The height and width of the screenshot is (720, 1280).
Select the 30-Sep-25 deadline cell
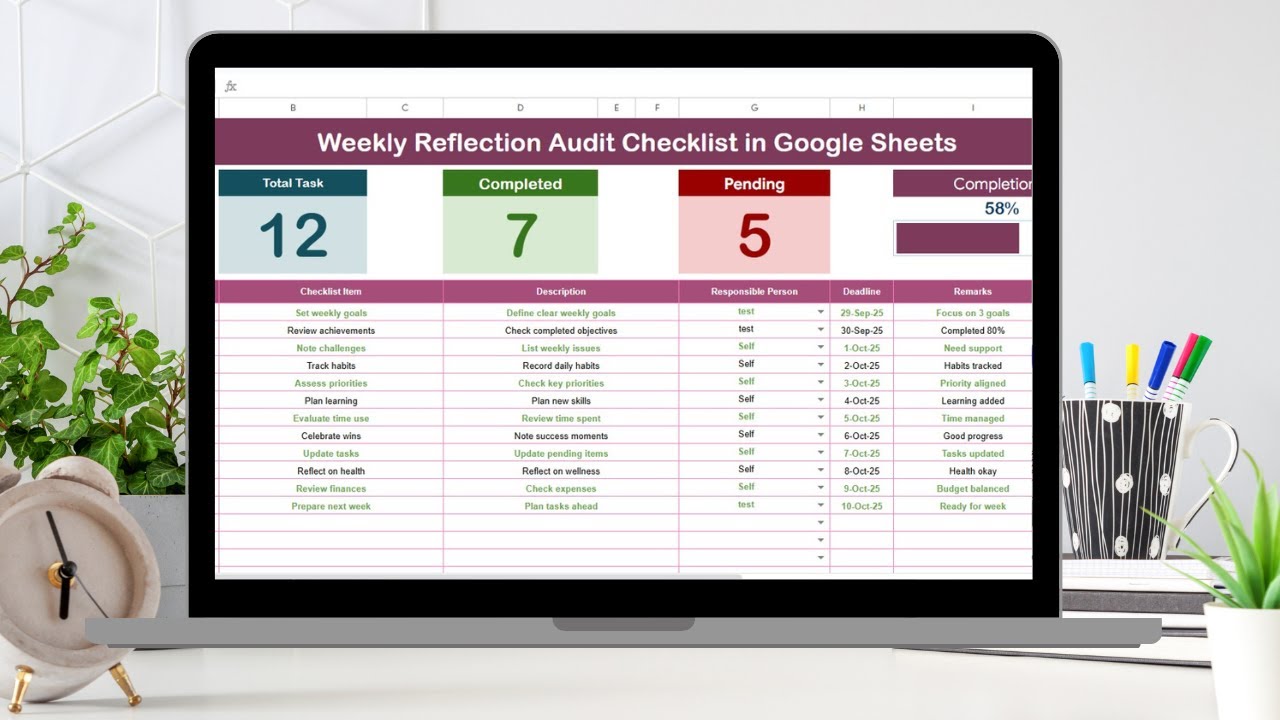[x=861, y=330]
